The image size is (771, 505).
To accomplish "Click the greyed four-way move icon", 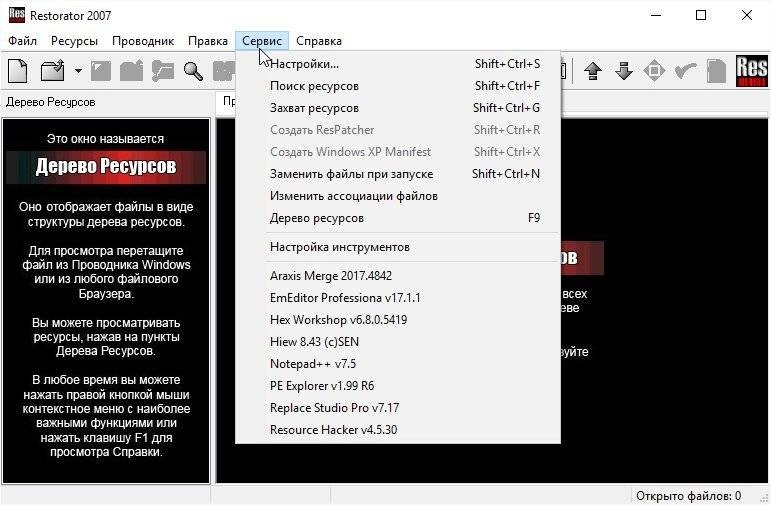I will [654, 71].
